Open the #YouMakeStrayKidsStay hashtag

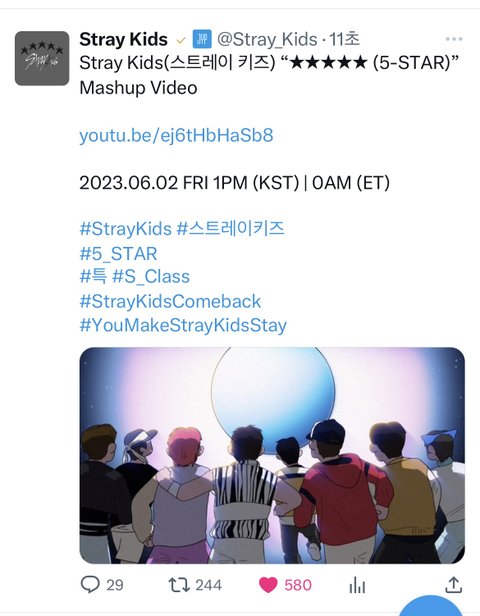[183, 326]
